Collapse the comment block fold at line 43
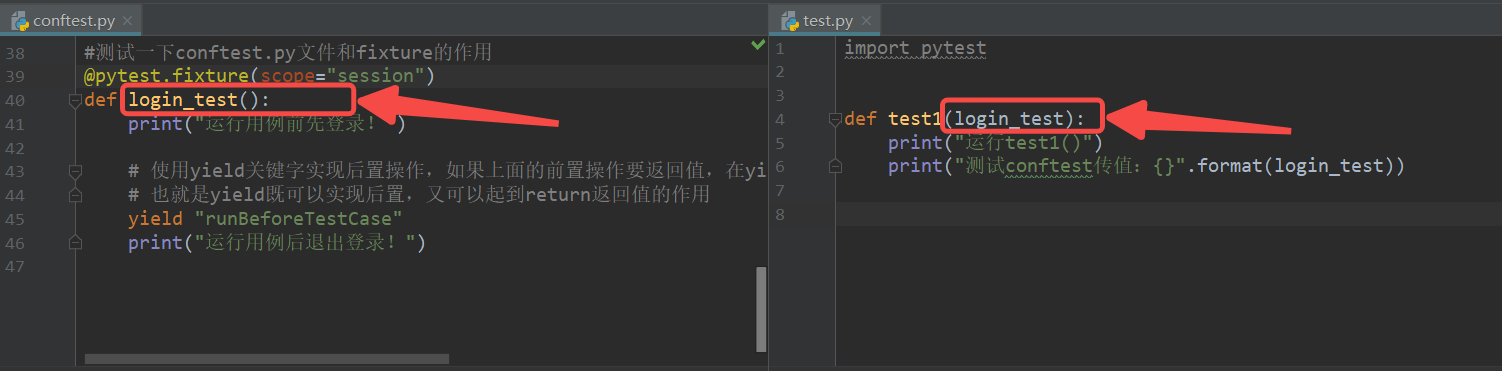Image resolution: width=1502 pixels, height=371 pixels. [x=74, y=172]
